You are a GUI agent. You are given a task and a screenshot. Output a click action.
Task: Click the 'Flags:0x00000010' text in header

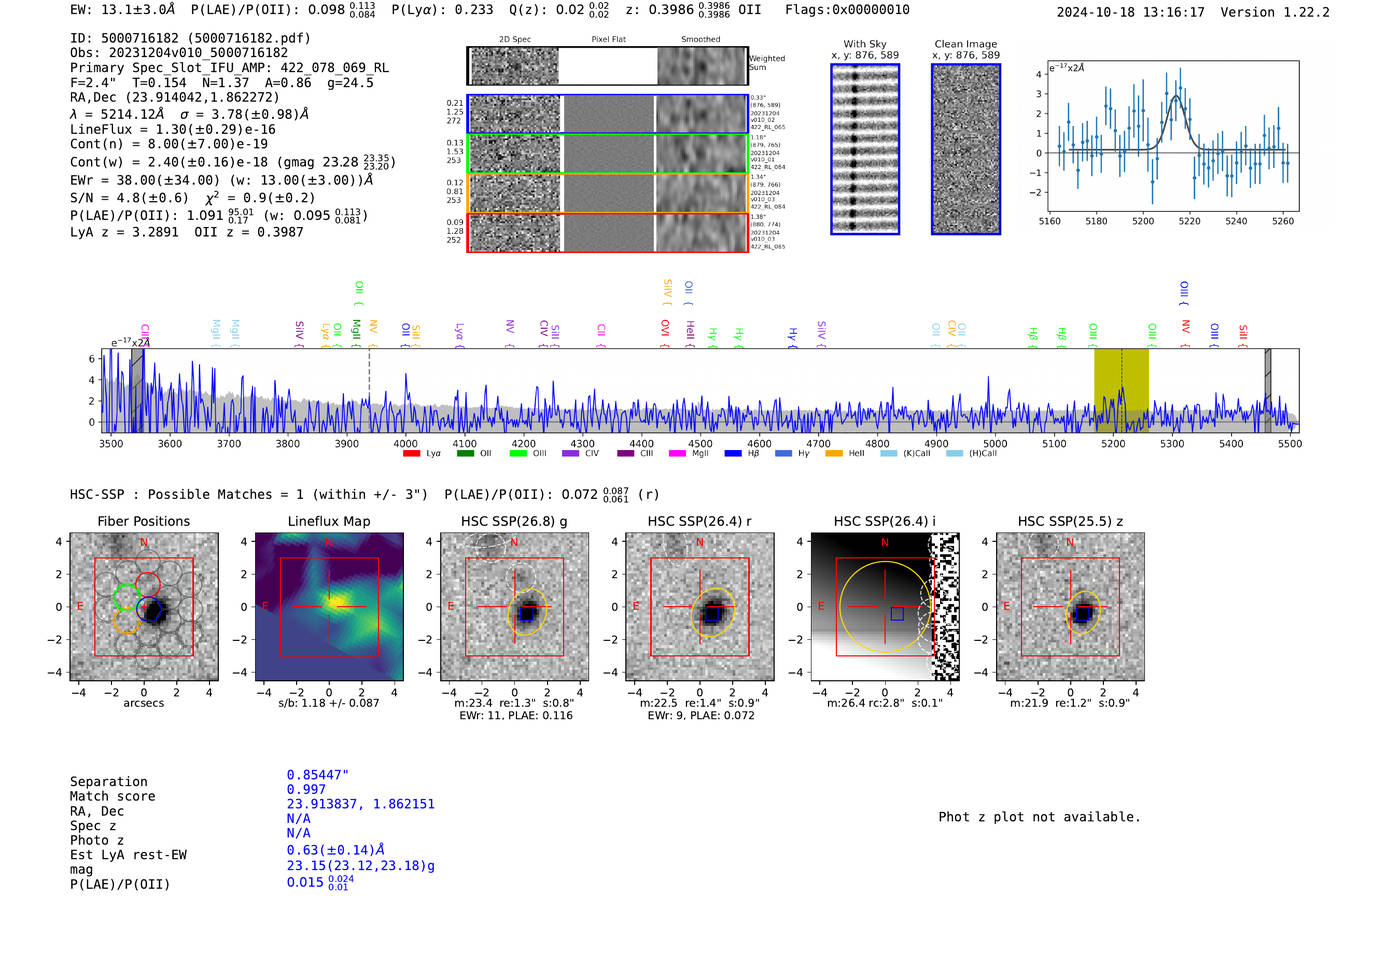tap(847, 10)
